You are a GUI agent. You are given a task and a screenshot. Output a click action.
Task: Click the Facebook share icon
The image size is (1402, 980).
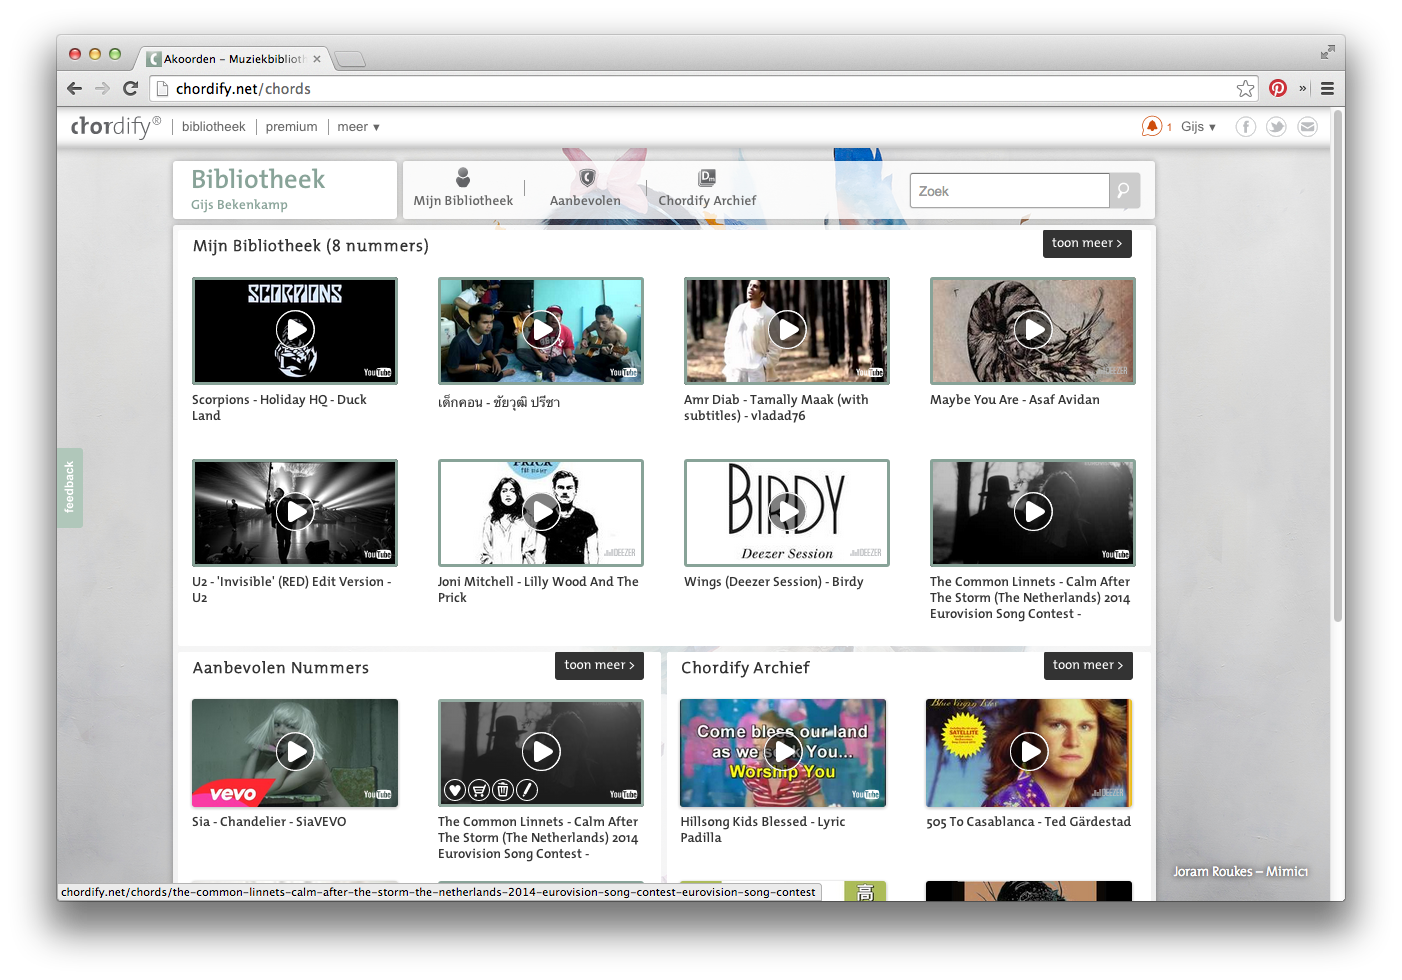pyautogui.click(x=1245, y=127)
